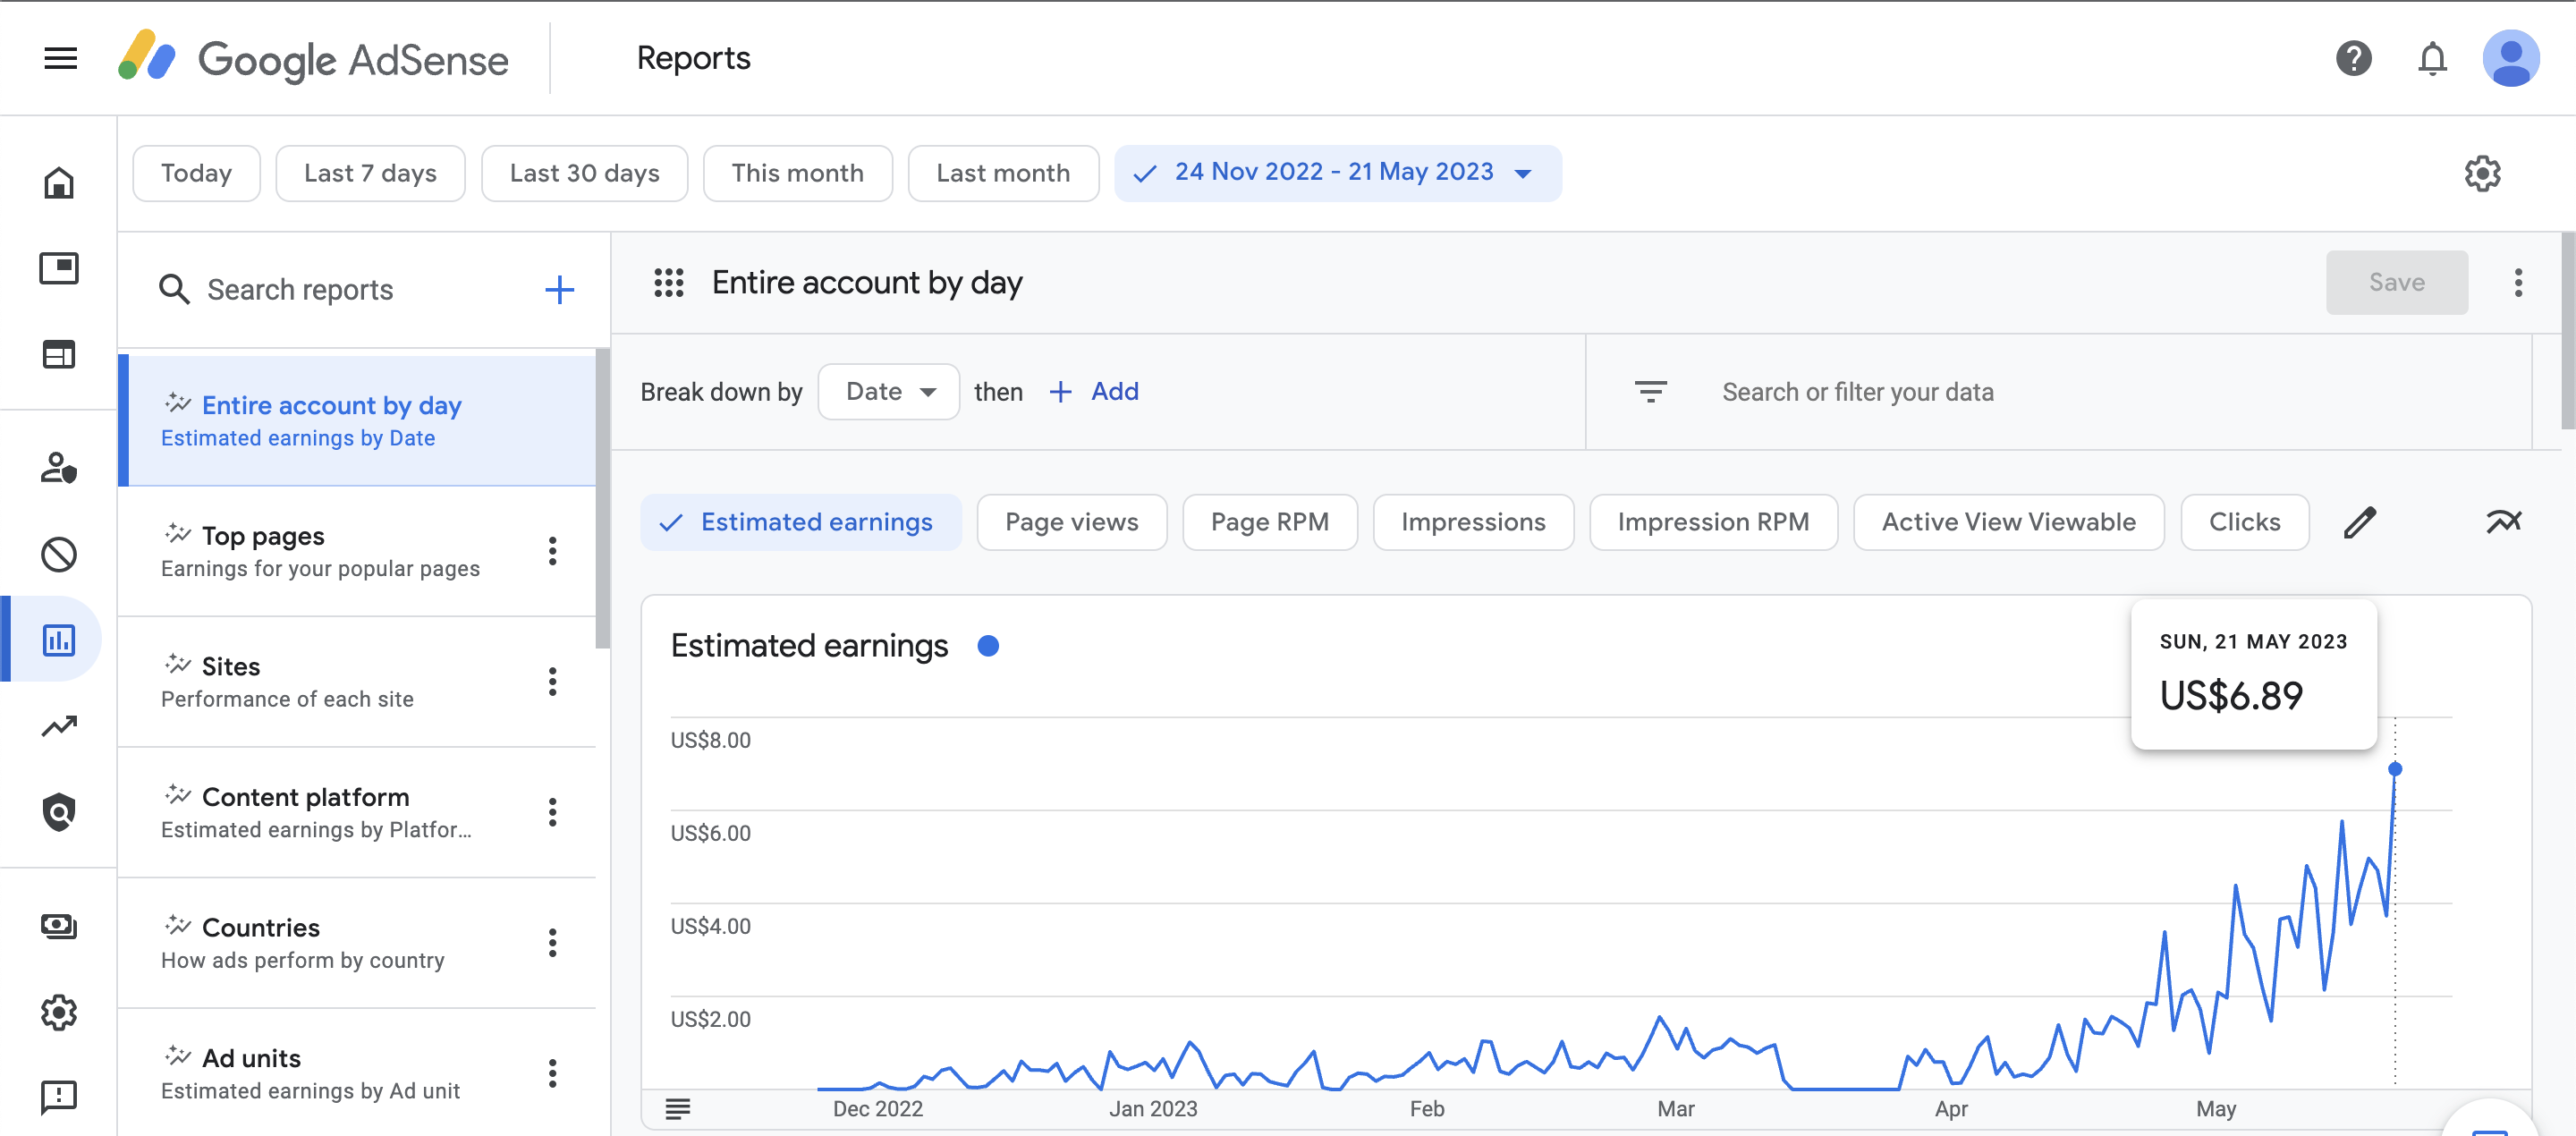Select the Last 30 days range
Image resolution: width=2576 pixels, height=1136 pixels.
point(584,173)
